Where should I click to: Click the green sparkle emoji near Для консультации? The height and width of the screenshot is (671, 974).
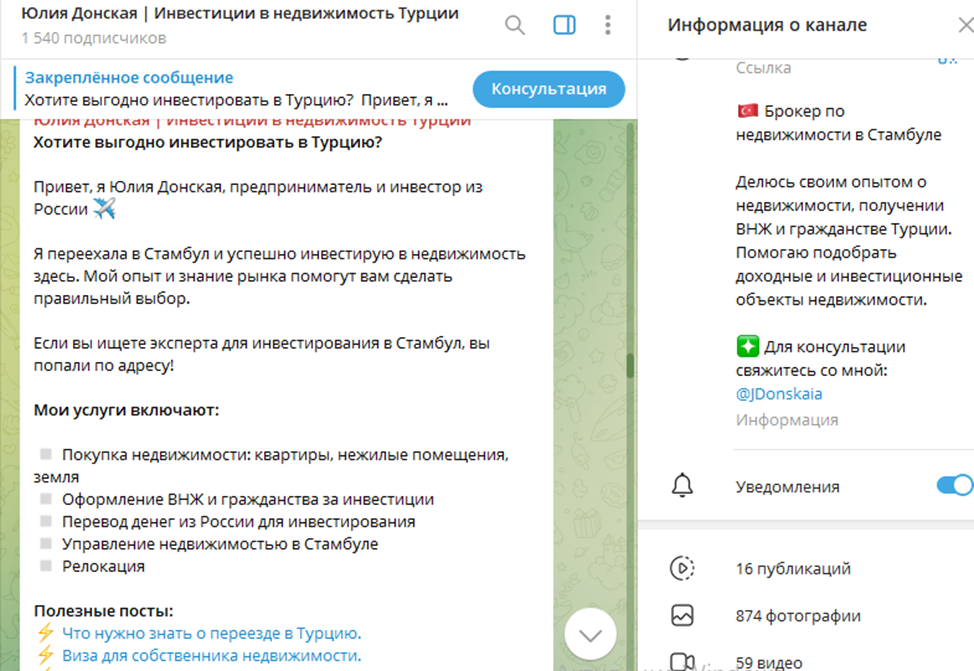click(x=748, y=346)
